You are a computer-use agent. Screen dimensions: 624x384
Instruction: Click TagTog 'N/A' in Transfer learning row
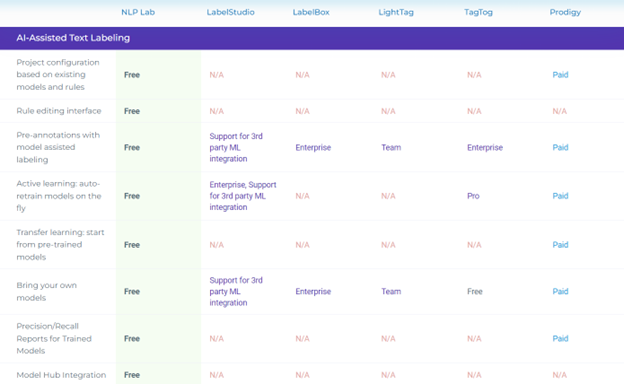point(474,245)
